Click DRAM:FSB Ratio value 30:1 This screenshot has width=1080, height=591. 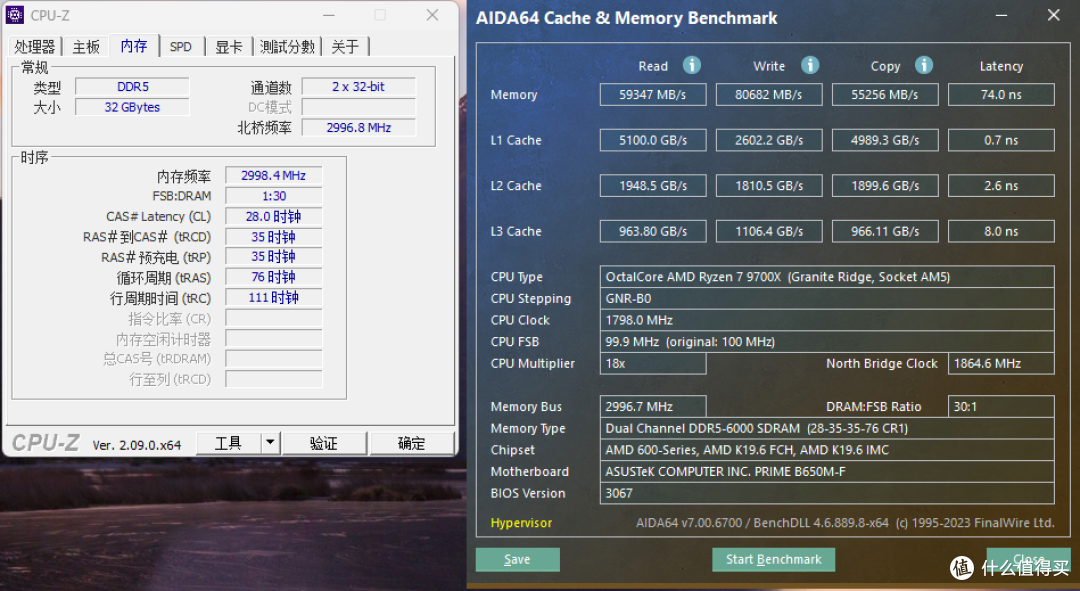tap(1001, 406)
